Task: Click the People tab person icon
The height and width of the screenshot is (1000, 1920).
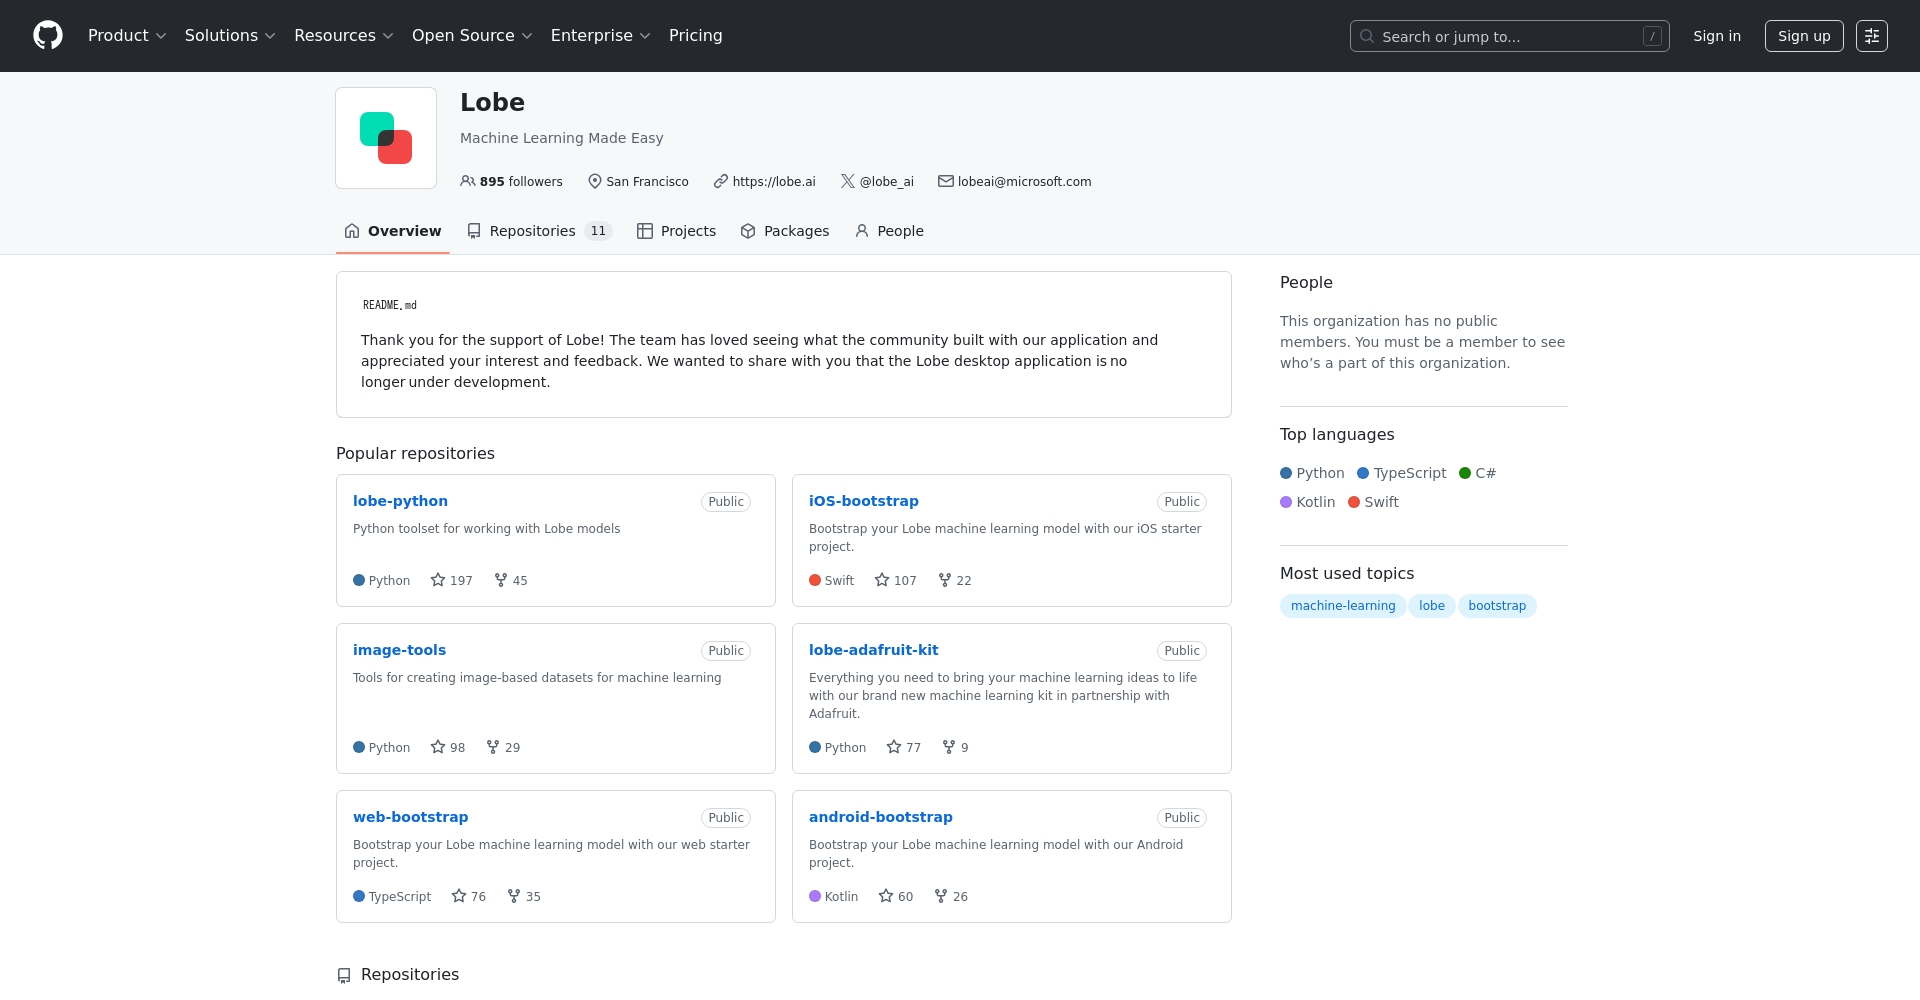Action: click(862, 231)
